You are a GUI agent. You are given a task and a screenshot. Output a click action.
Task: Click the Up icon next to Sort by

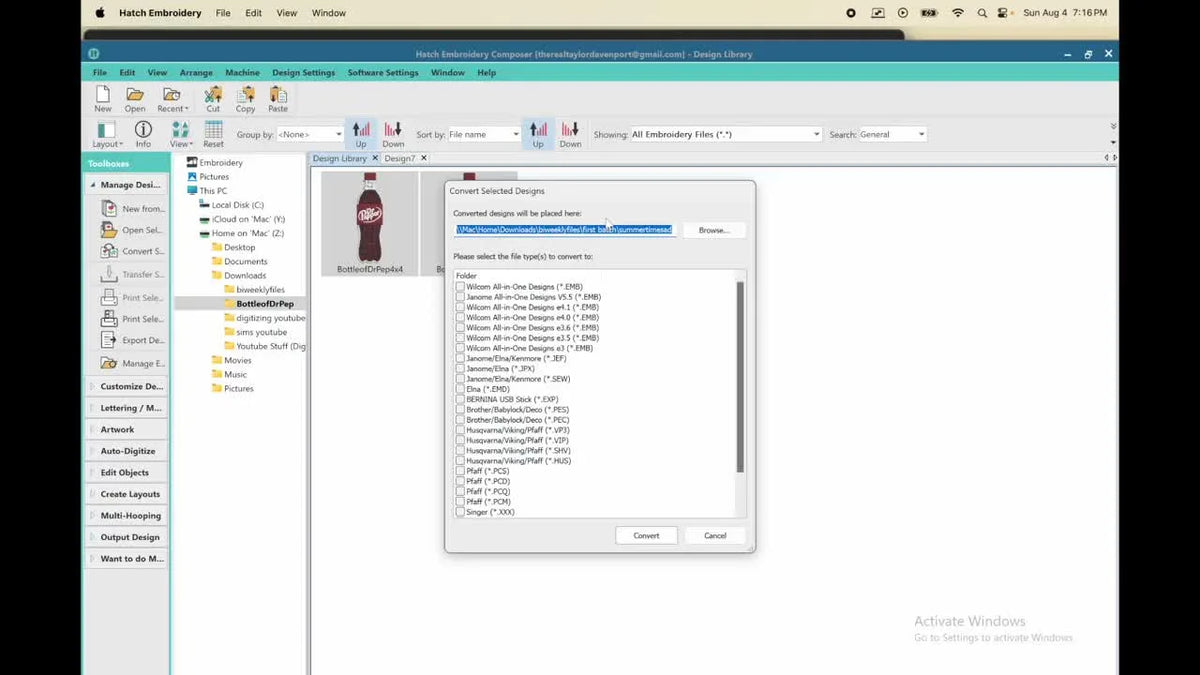(538, 134)
